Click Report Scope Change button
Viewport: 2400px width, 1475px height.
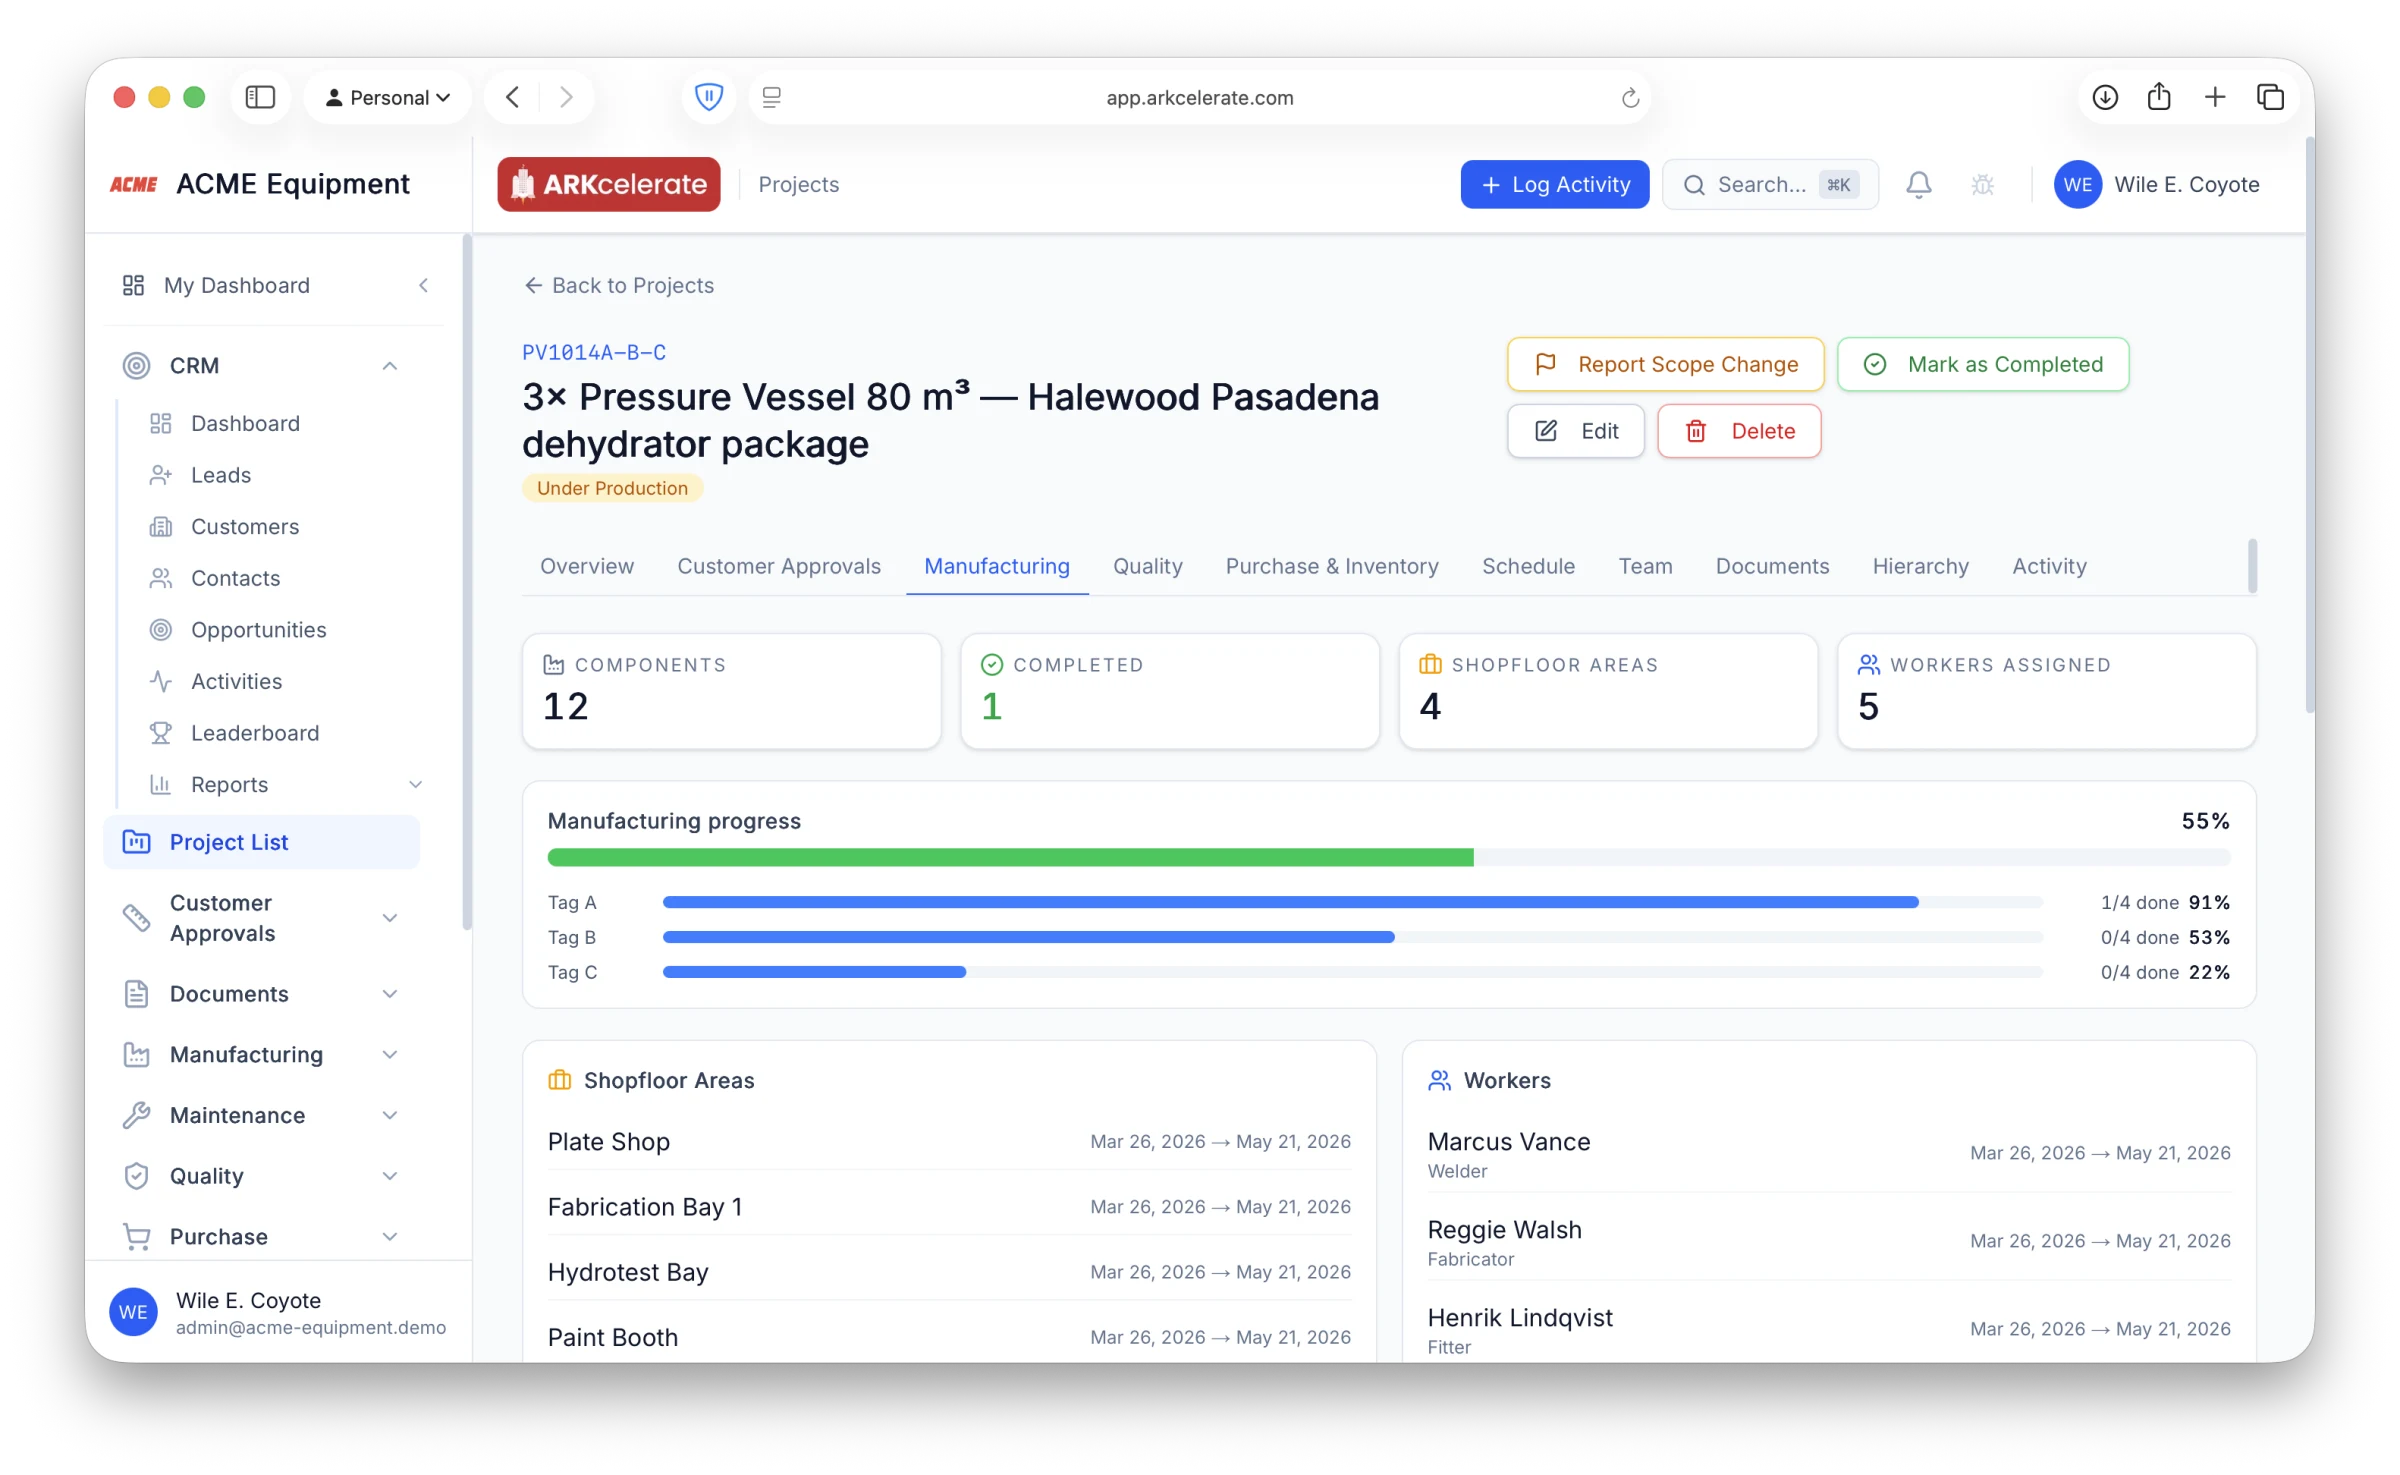point(1665,364)
